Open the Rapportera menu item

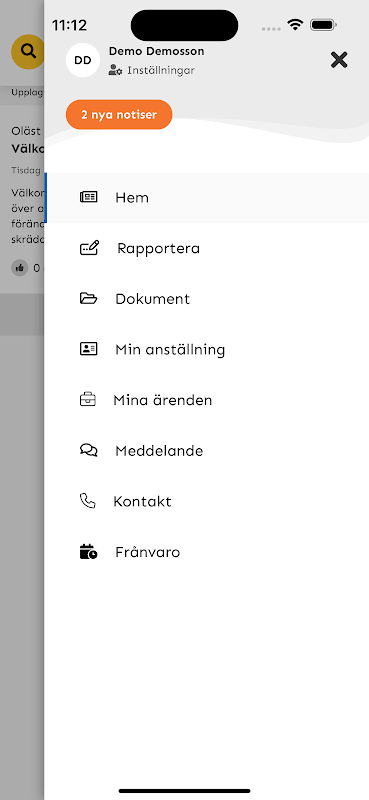tap(207, 248)
